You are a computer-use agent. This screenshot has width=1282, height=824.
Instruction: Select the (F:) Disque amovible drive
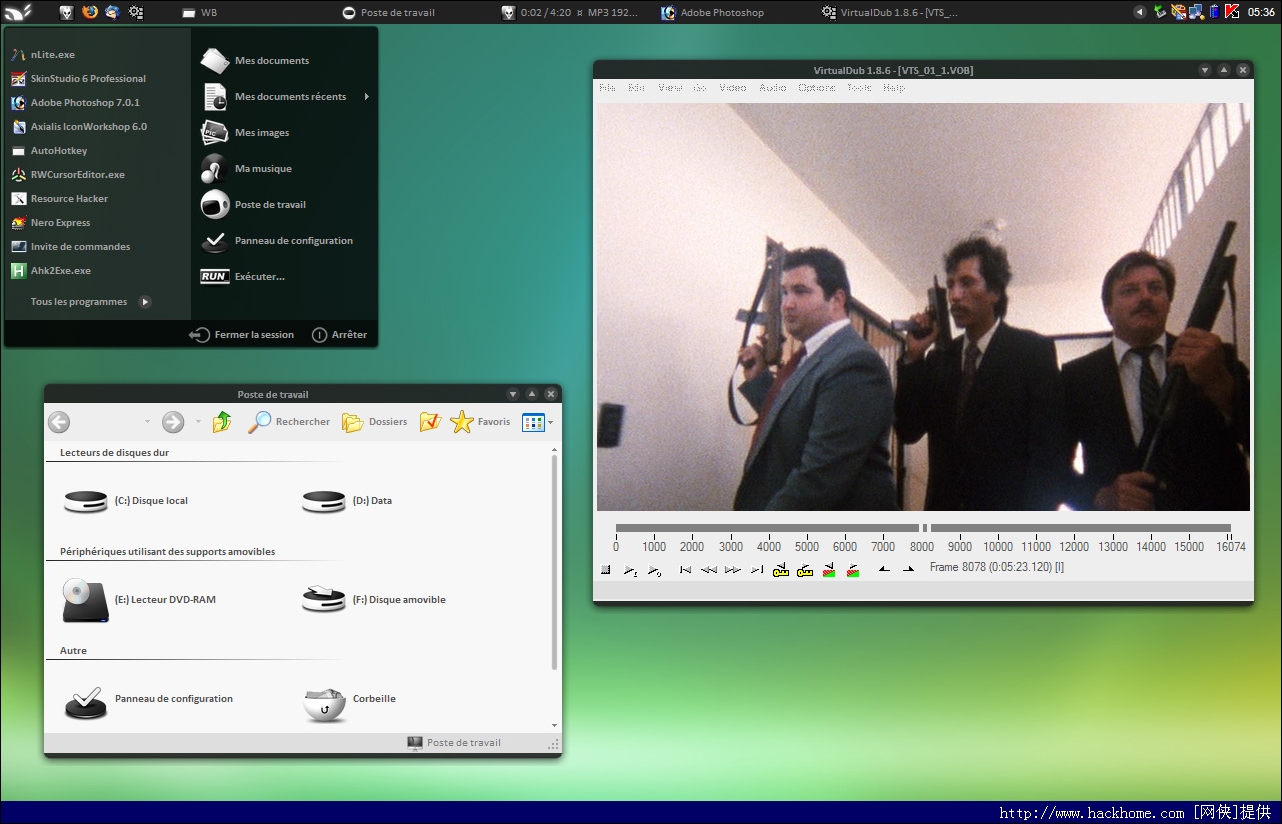(x=374, y=600)
